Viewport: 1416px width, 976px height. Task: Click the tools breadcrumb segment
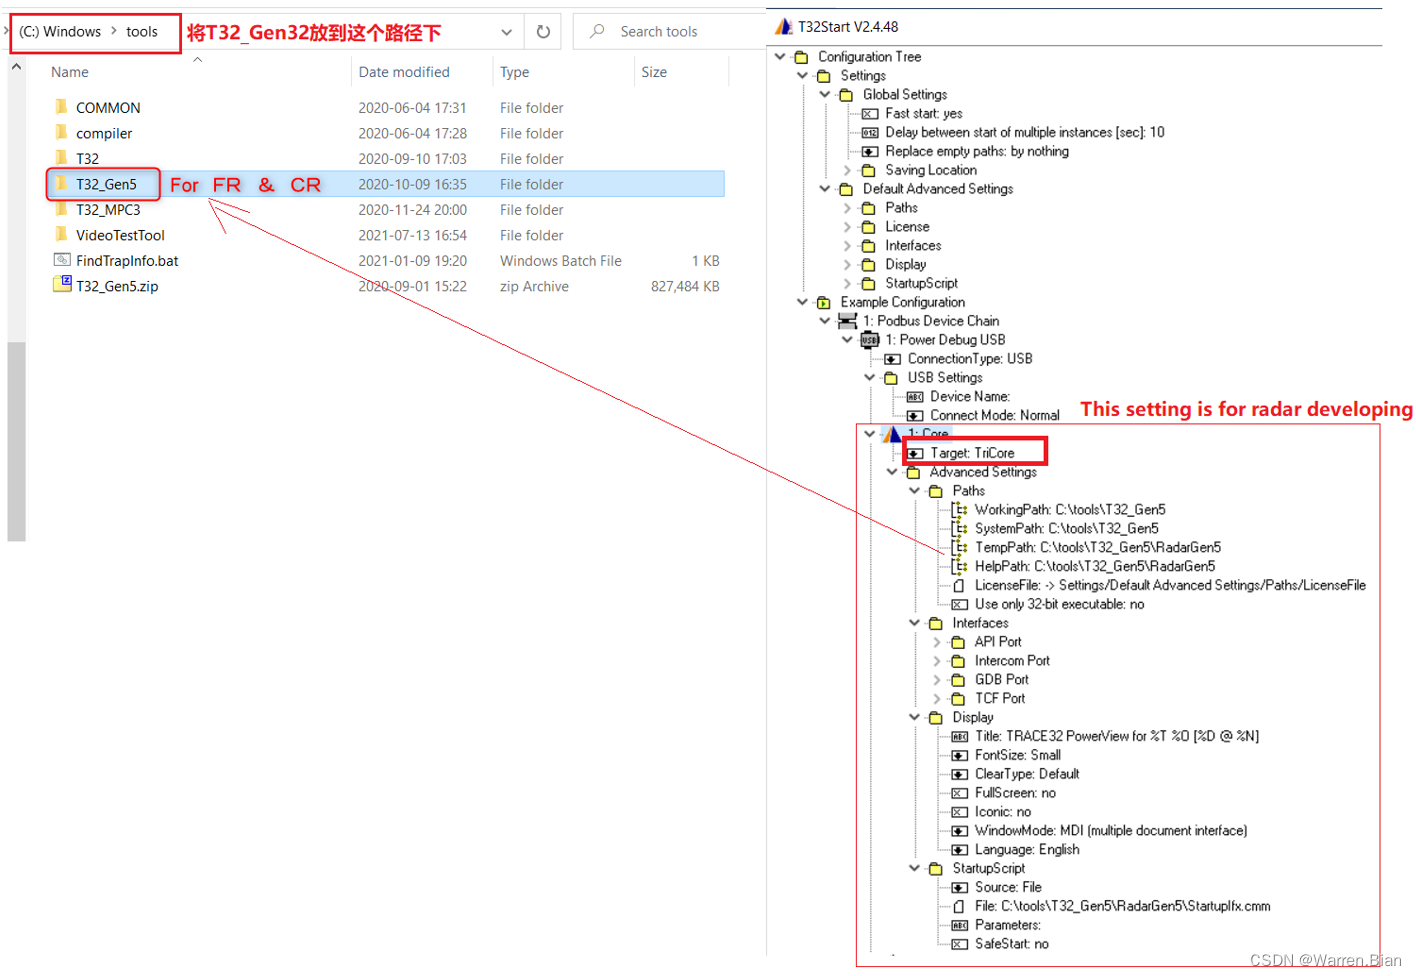point(142,32)
